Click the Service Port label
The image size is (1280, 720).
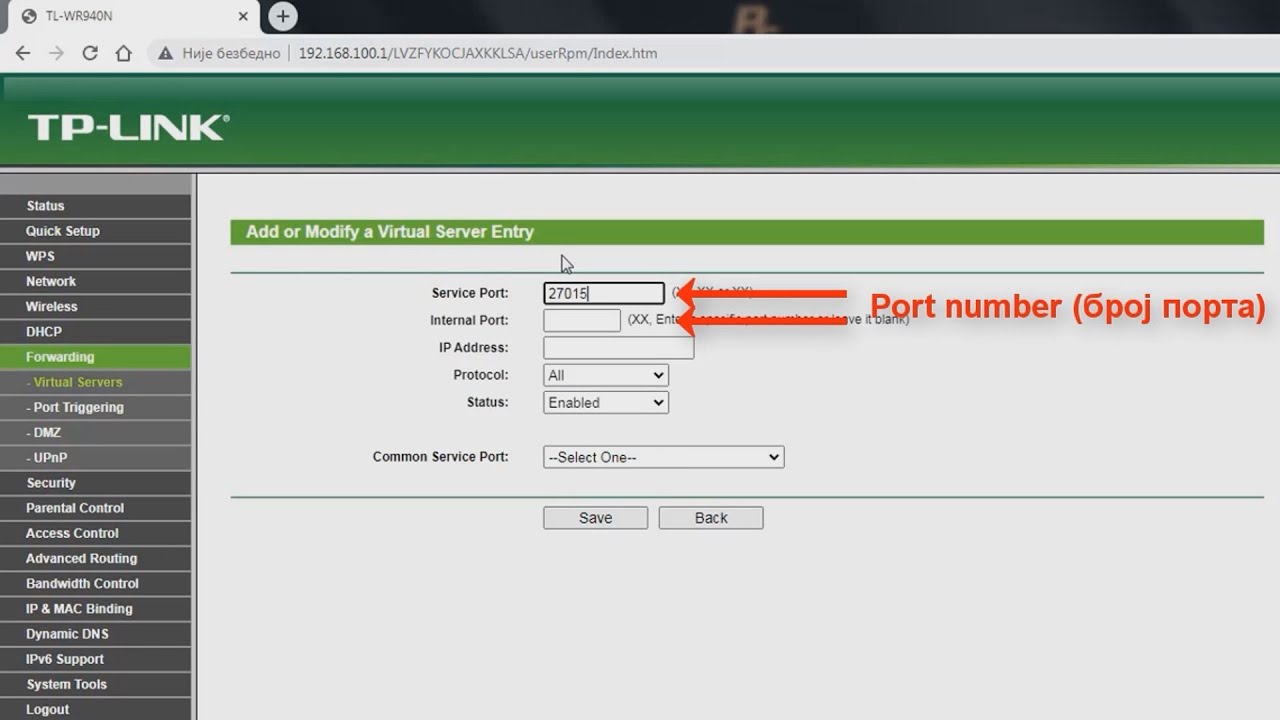tap(470, 293)
